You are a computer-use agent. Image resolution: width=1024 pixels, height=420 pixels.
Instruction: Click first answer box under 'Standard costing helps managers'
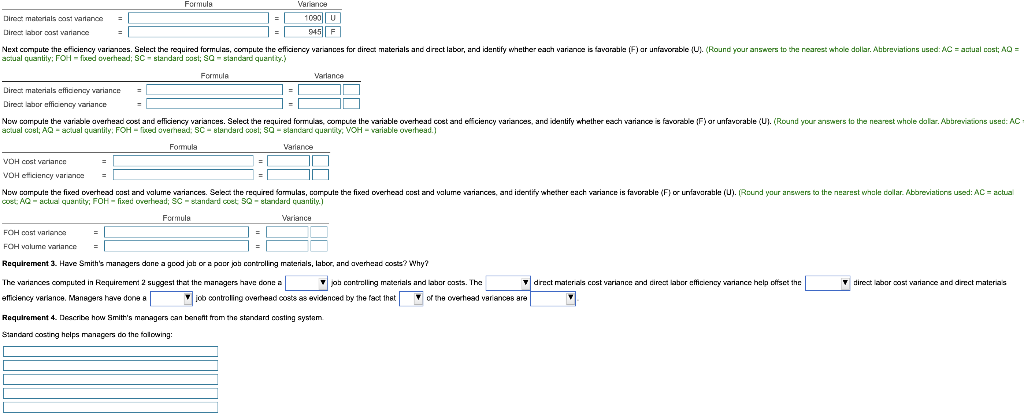click(110, 351)
